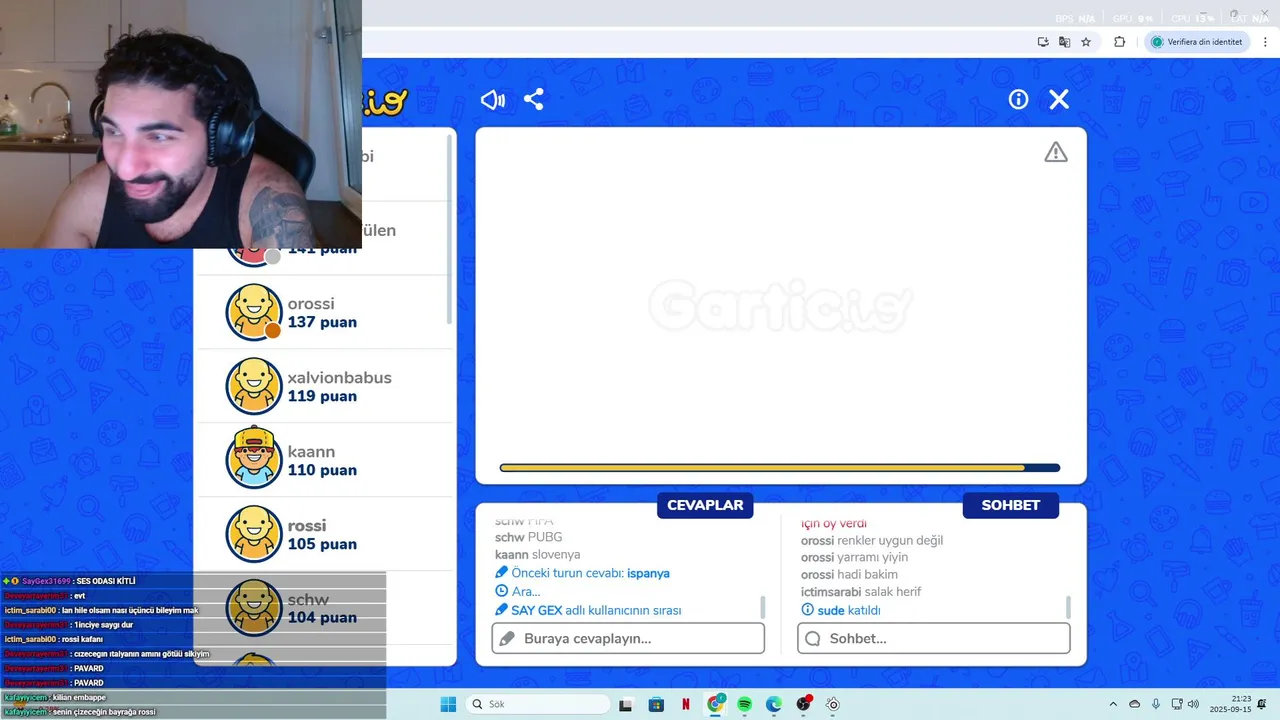The height and width of the screenshot is (720, 1280).
Task: Click the streamer webcam overlay
Action: click(181, 124)
